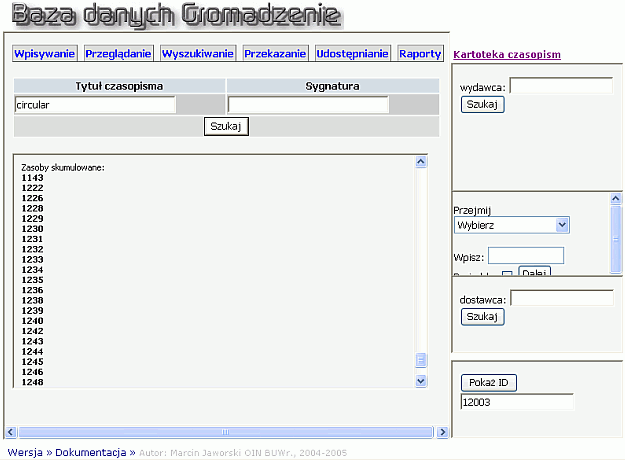Click the Pokaż ID button
The width and height of the screenshot is (625, 460).
(x=489, y=383)
